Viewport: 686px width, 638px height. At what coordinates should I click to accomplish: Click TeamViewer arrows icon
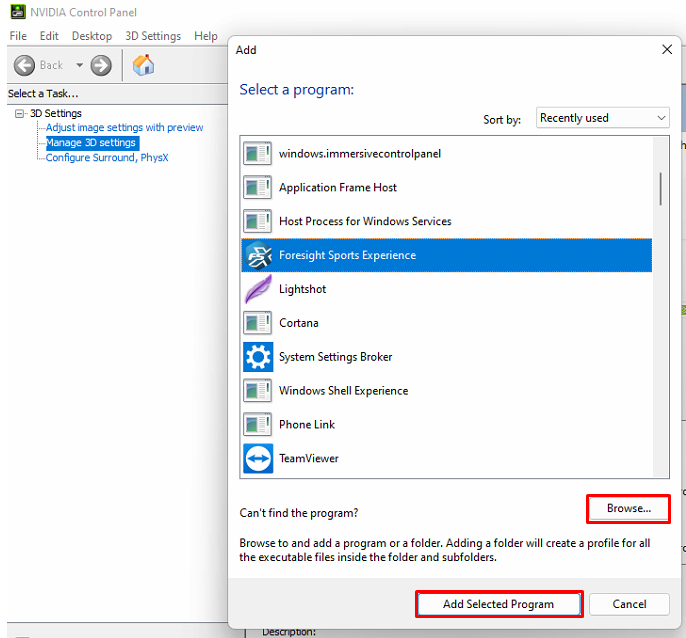pyautogui.click(x=258, y=458)
